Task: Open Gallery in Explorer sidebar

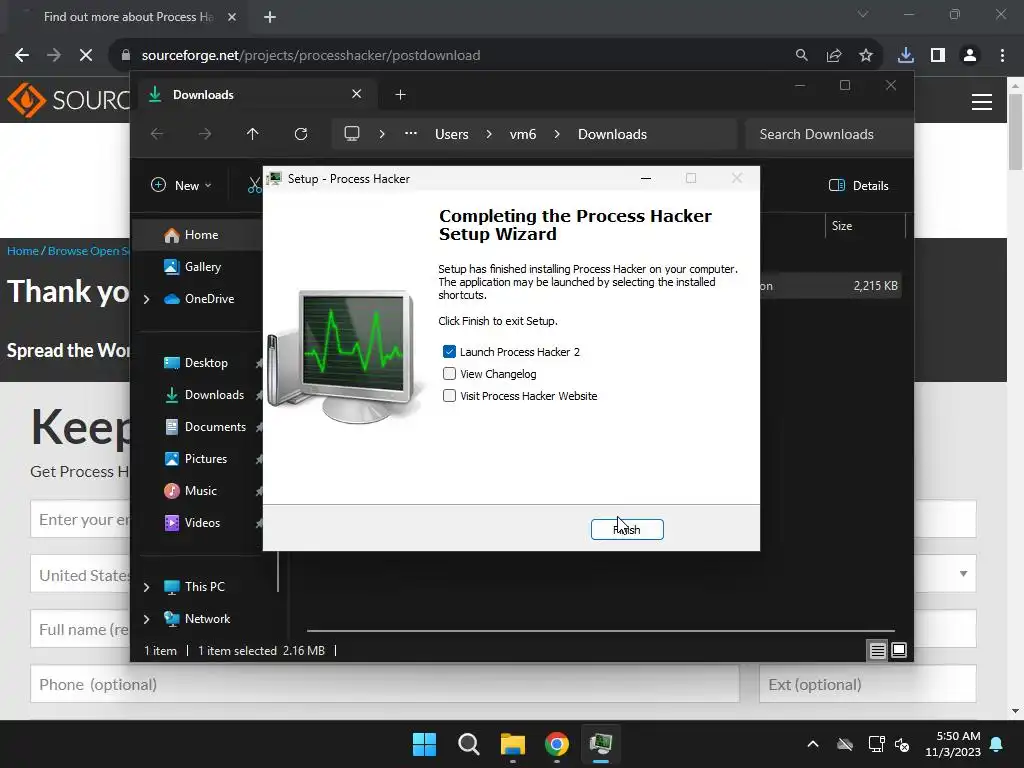Action: [x=203, y=266]
